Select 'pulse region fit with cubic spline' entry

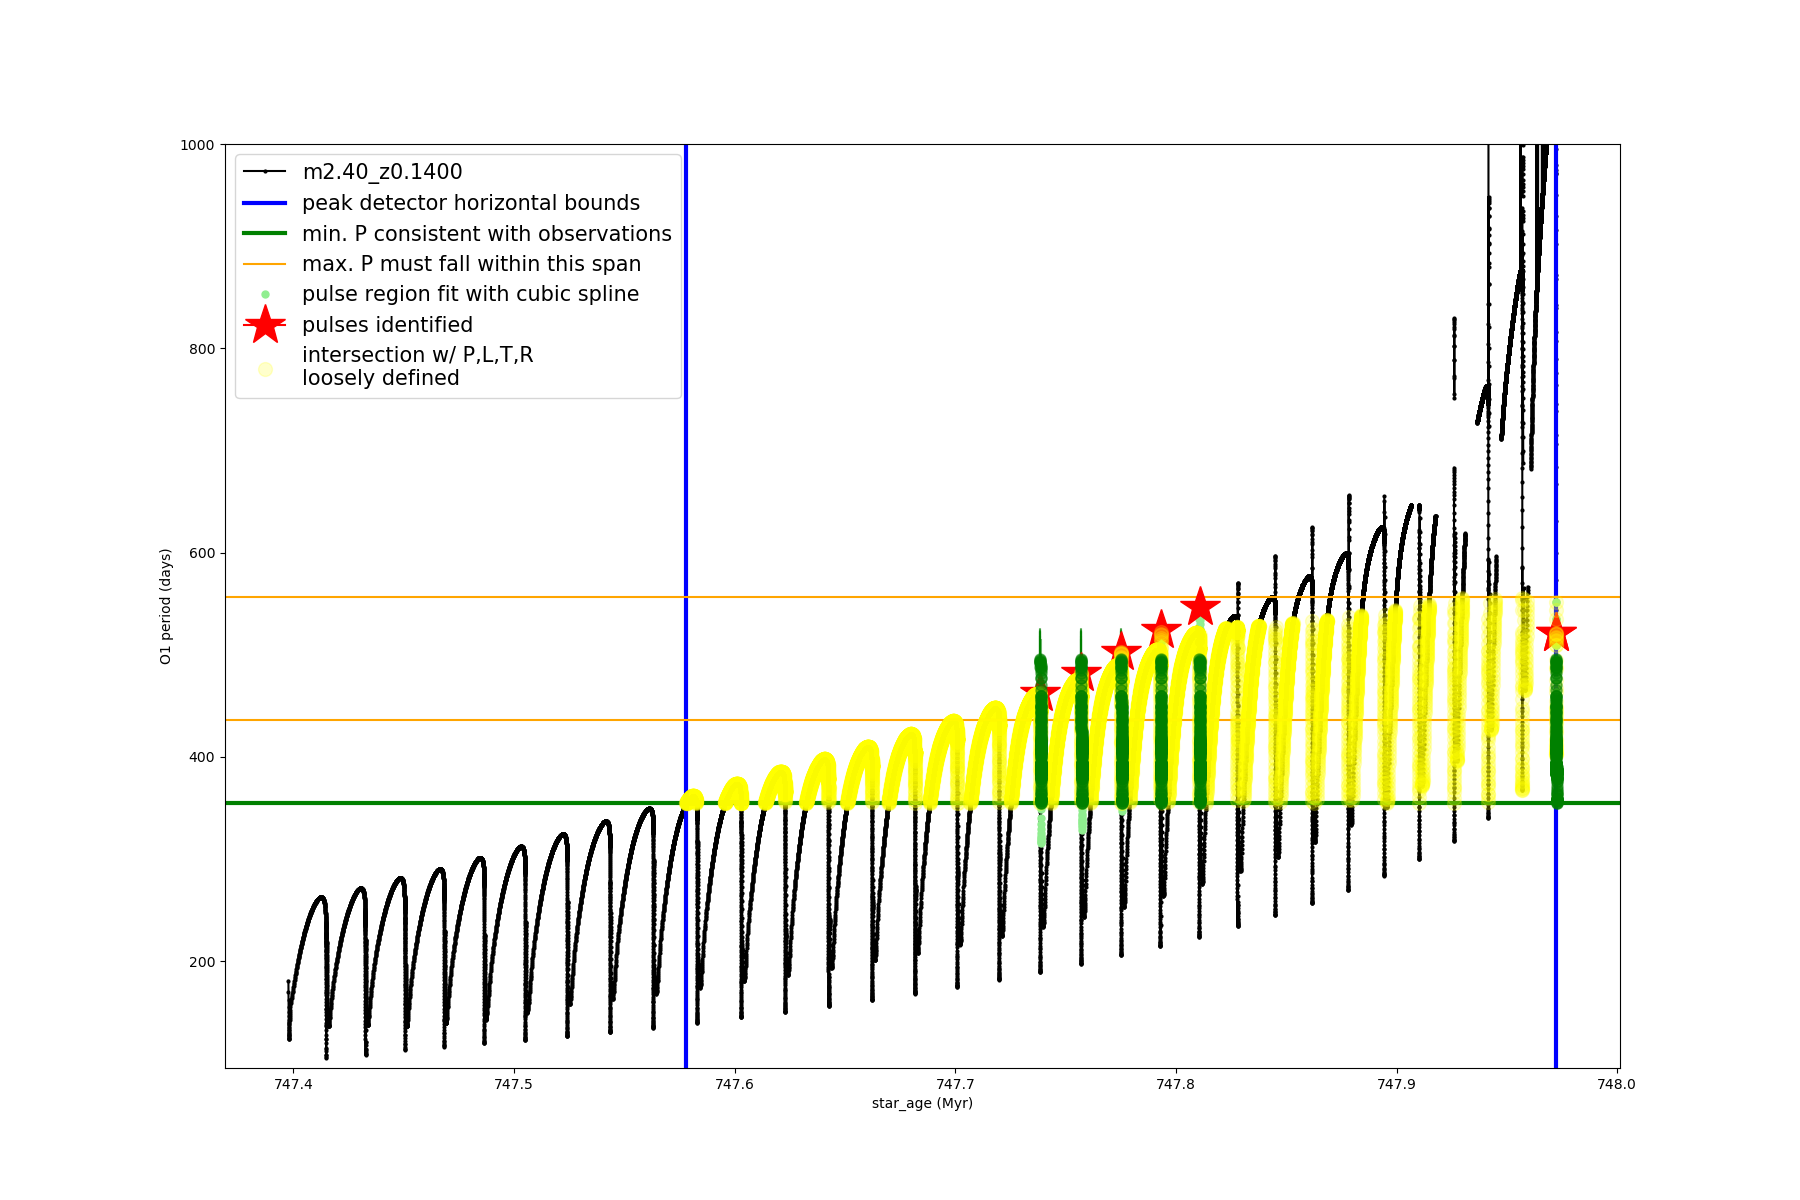(x=470, y=294)
